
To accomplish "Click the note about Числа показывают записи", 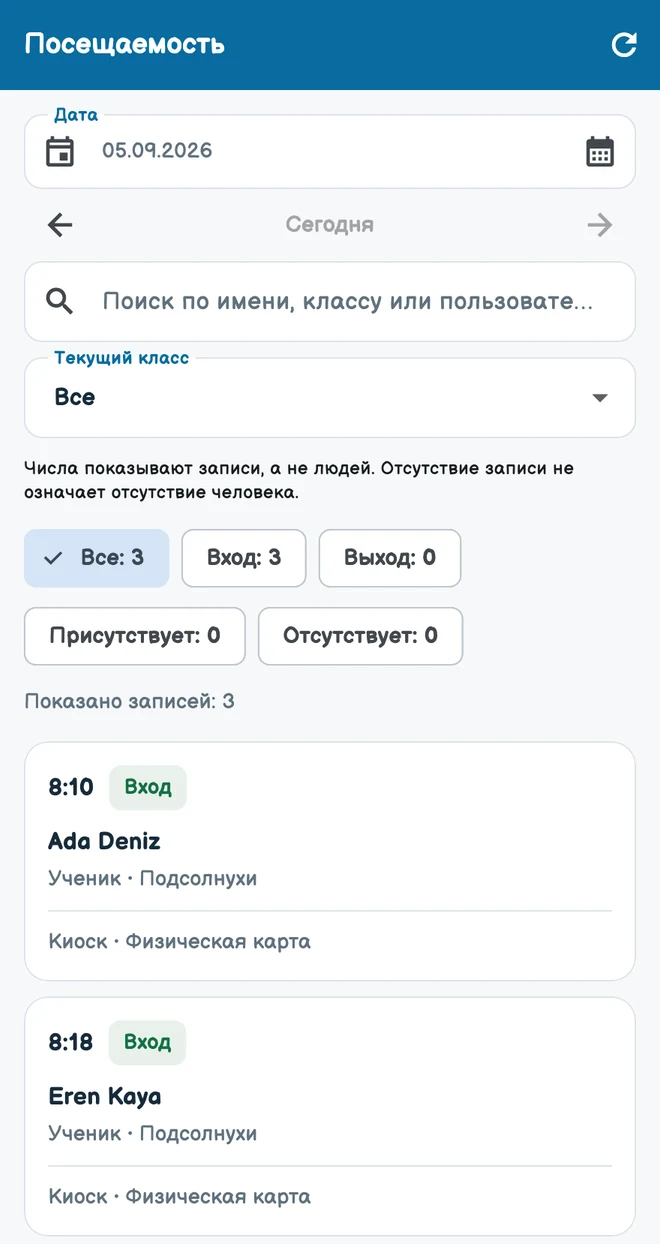I will (x=300, y=480).
